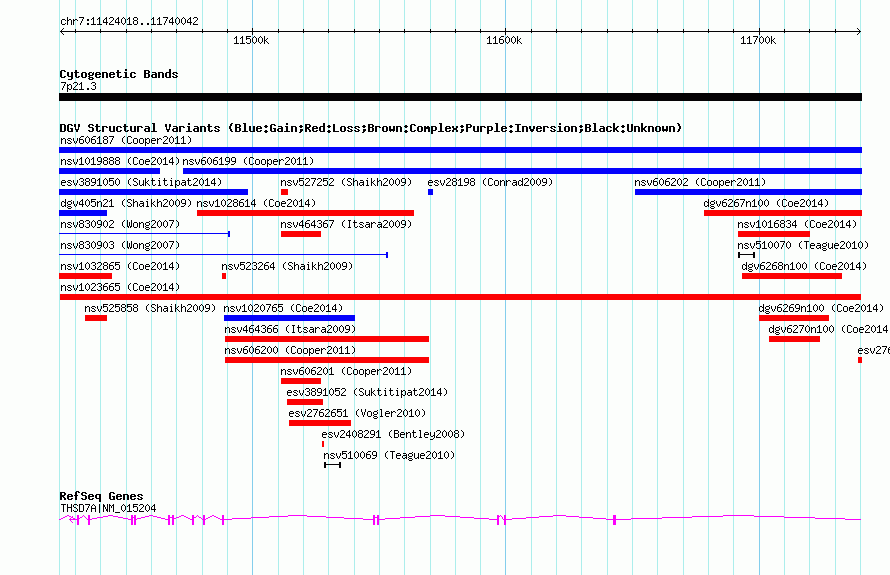Open the THSD7A|NM_015204 gene label
890x575 pixels.
click(108, 508)
